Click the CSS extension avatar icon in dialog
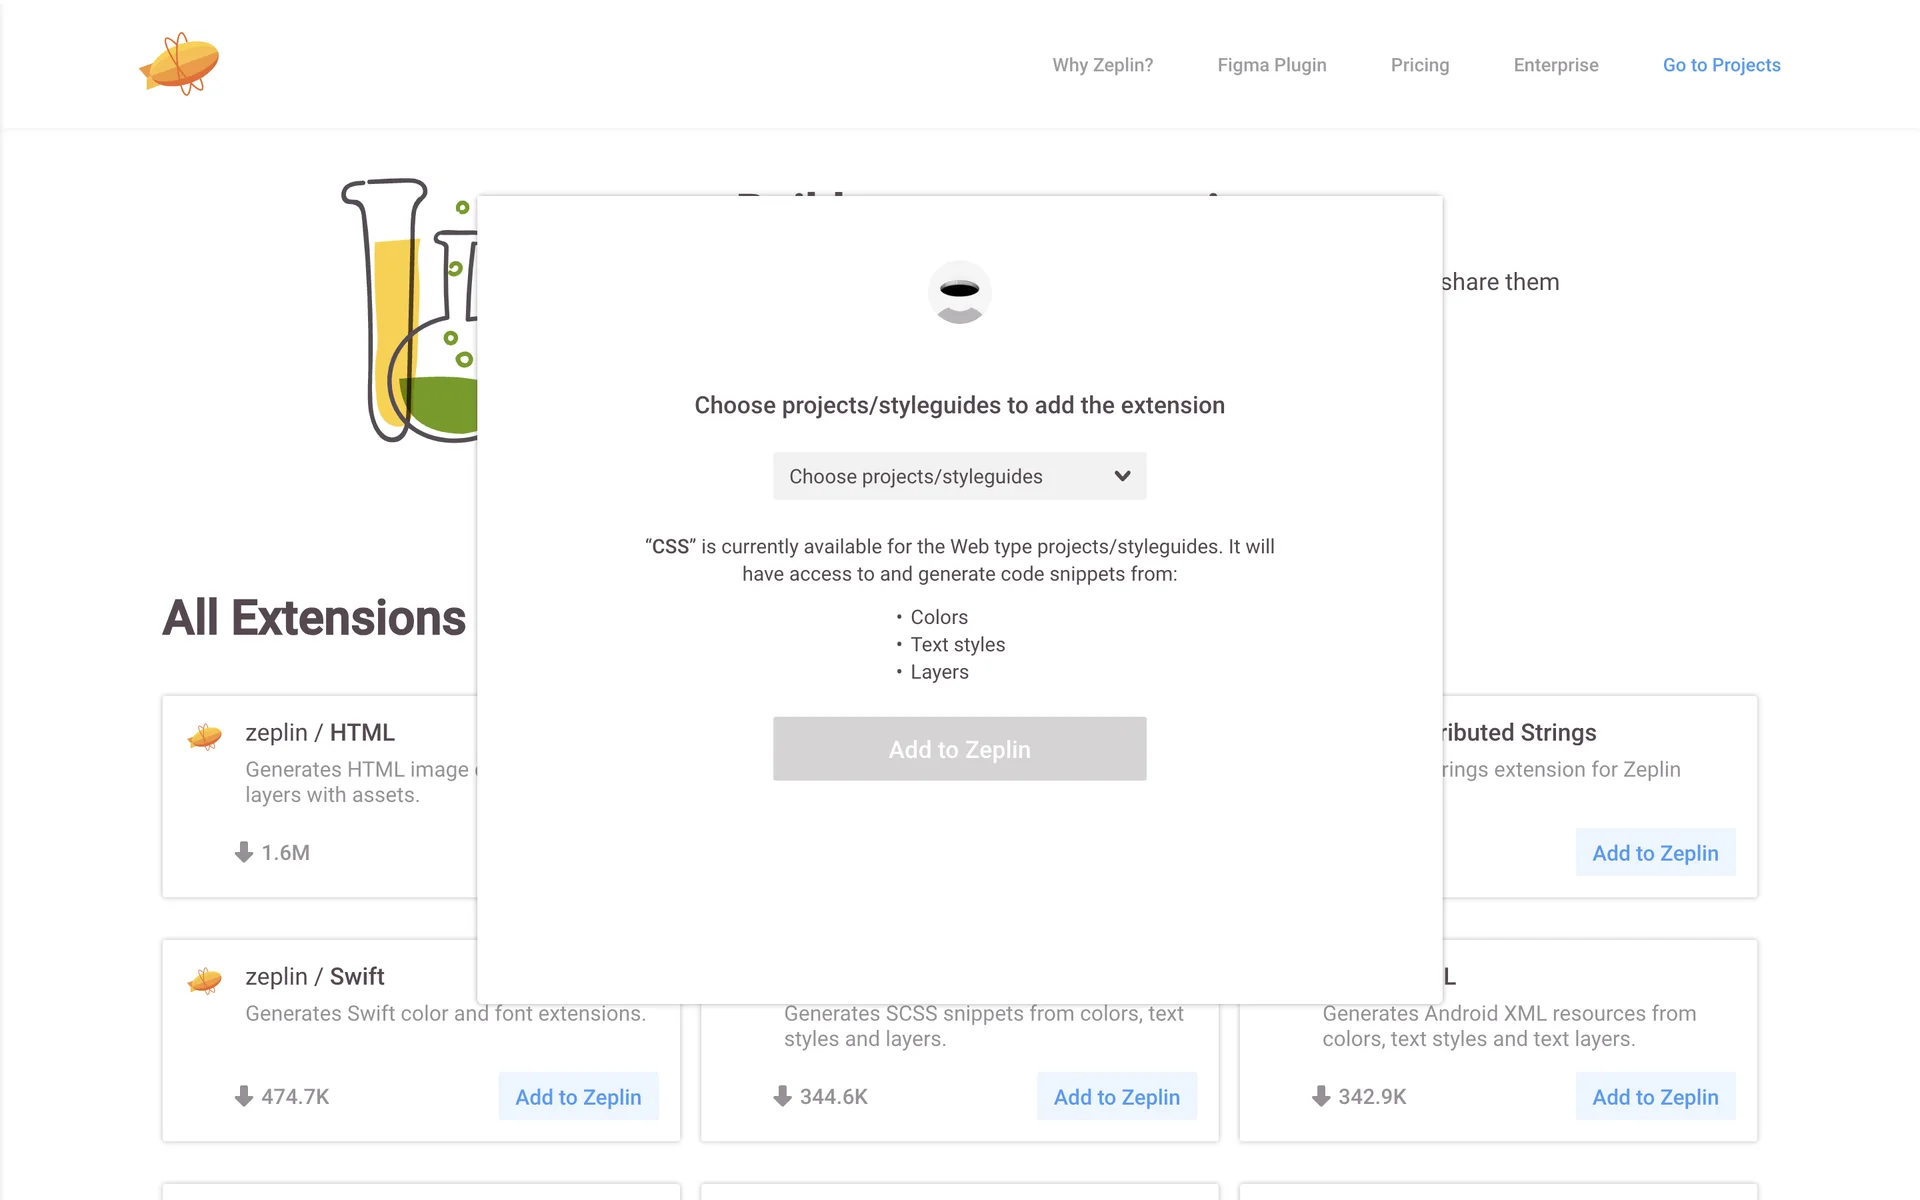 [x=959, y=292]
